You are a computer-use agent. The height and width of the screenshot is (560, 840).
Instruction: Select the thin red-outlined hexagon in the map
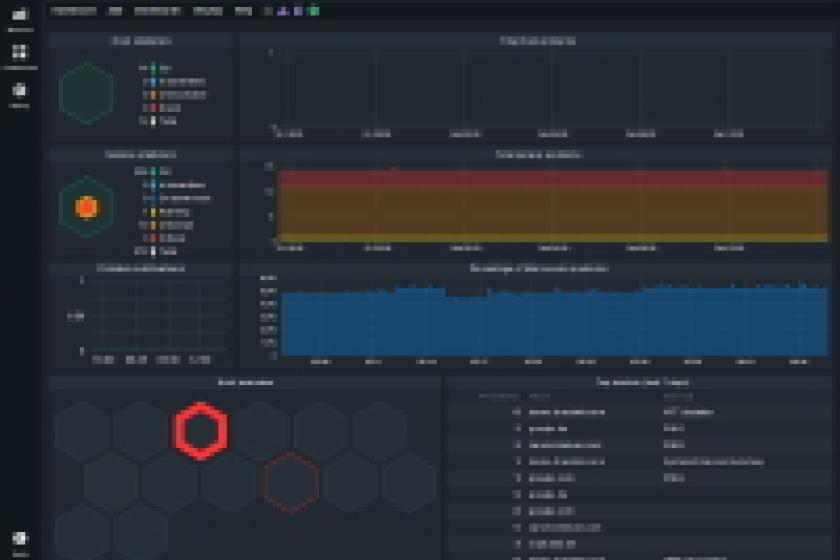click(x=291, y=483)
